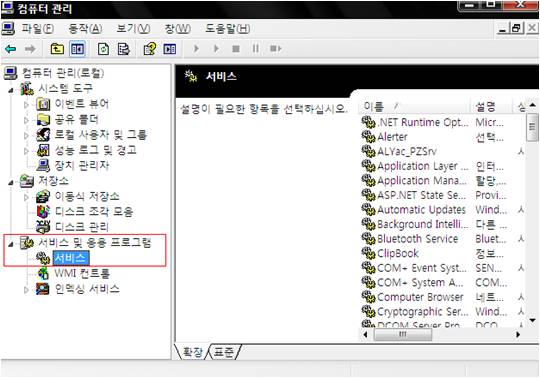Click the 이벤트 뷰어 tree icon
Viewport: 540px width, 378px height.
[43, 104]
